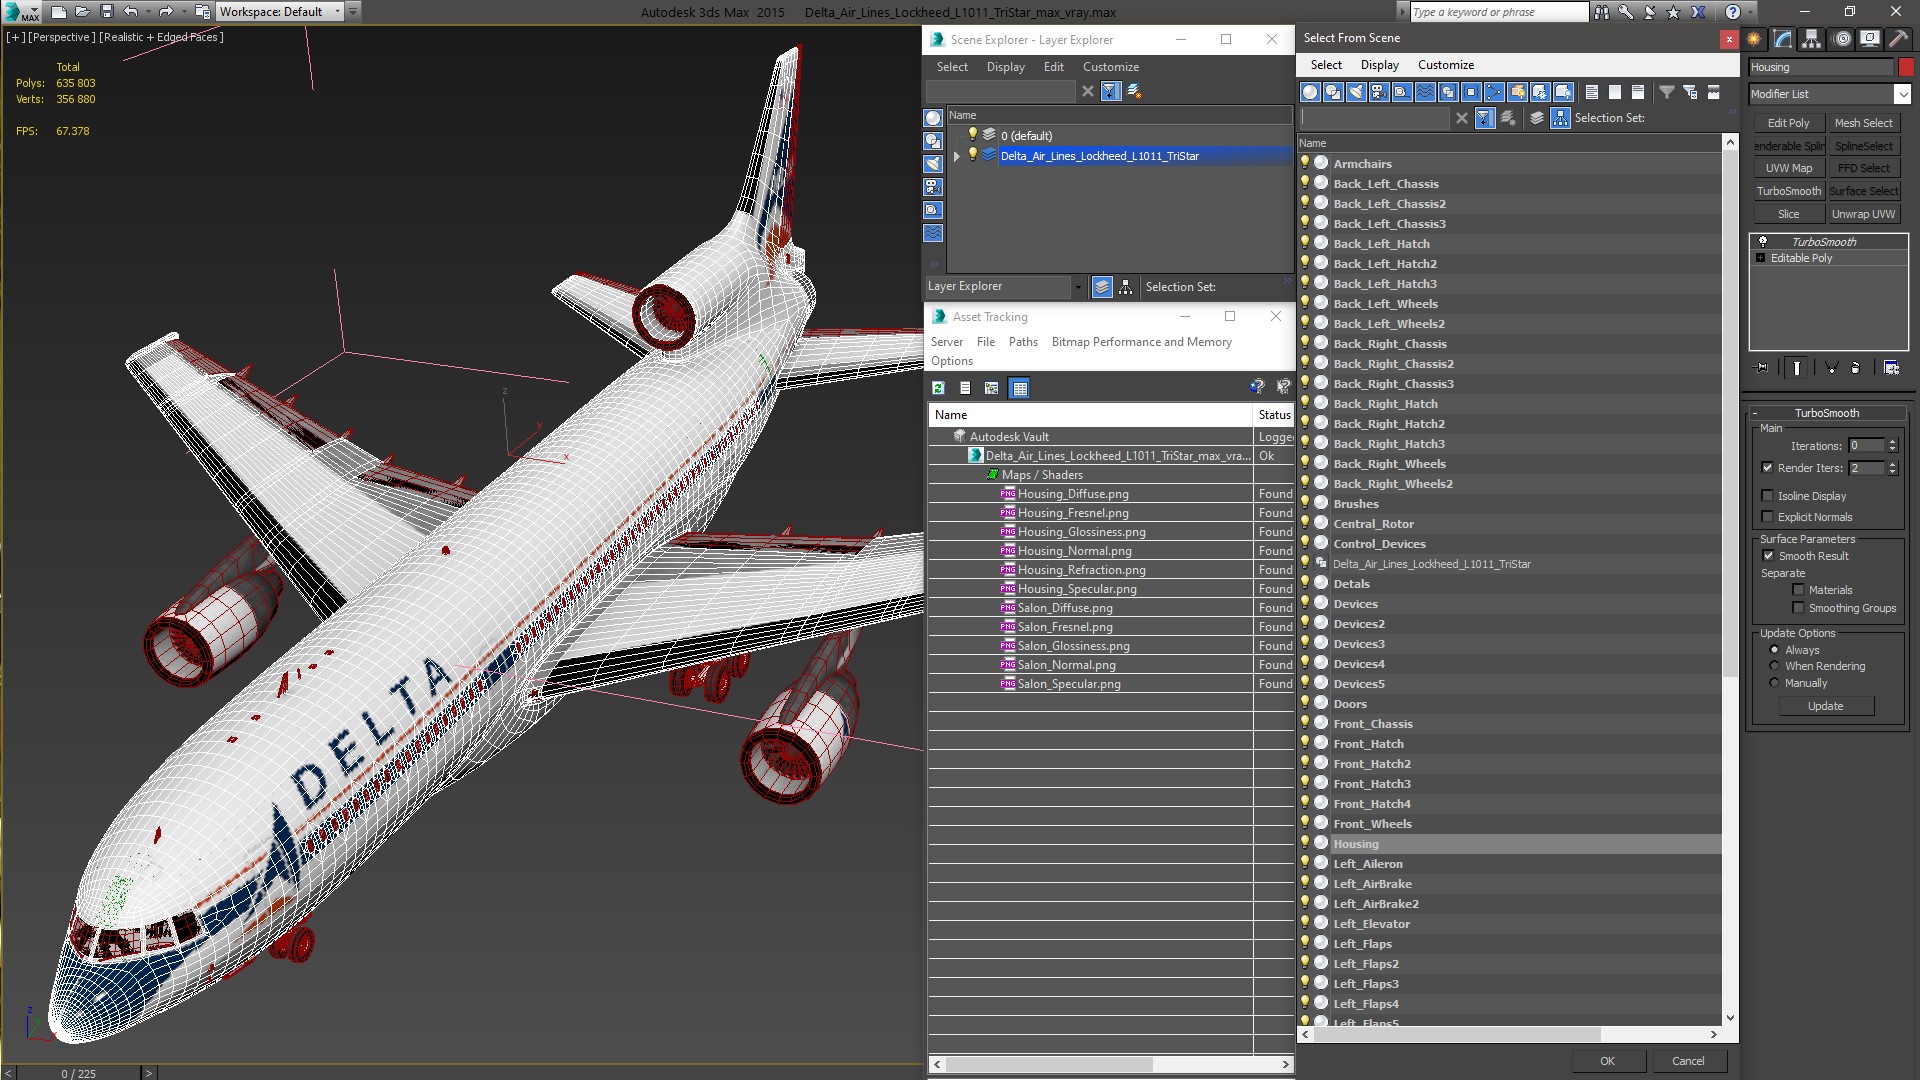Open the Motion tab in command panel

1842,39
